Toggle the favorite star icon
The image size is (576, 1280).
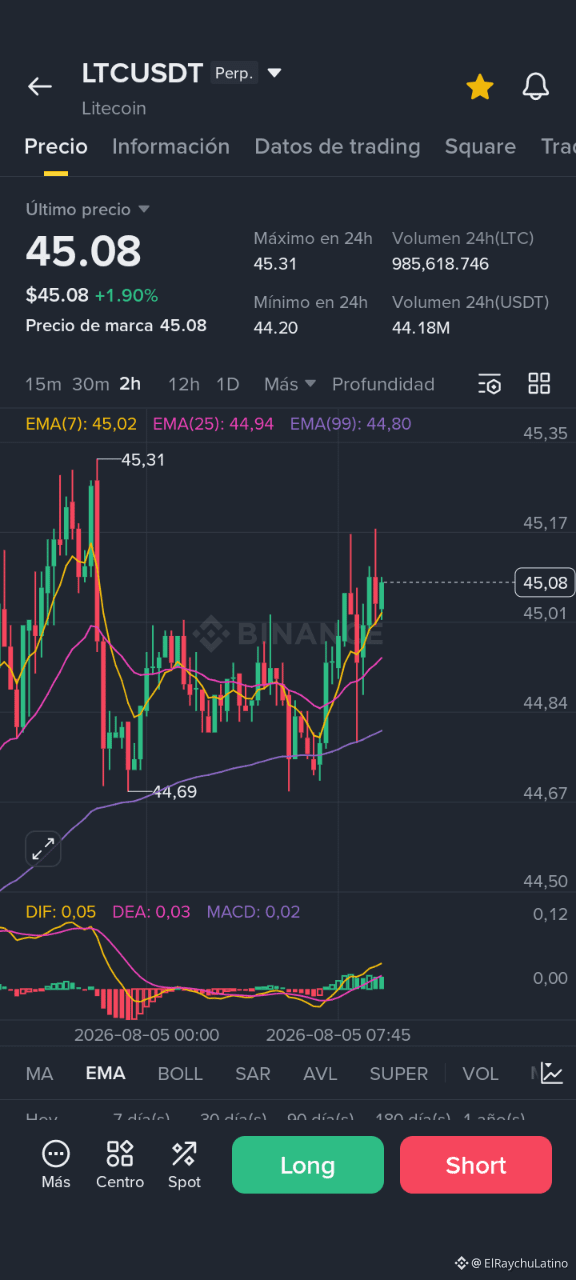pyautogui.click(x=480, y=87)
